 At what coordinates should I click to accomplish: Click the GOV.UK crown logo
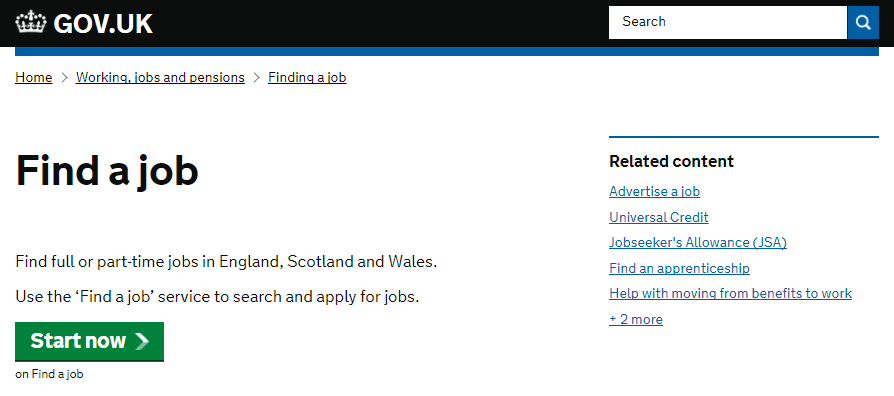(31, 23)
